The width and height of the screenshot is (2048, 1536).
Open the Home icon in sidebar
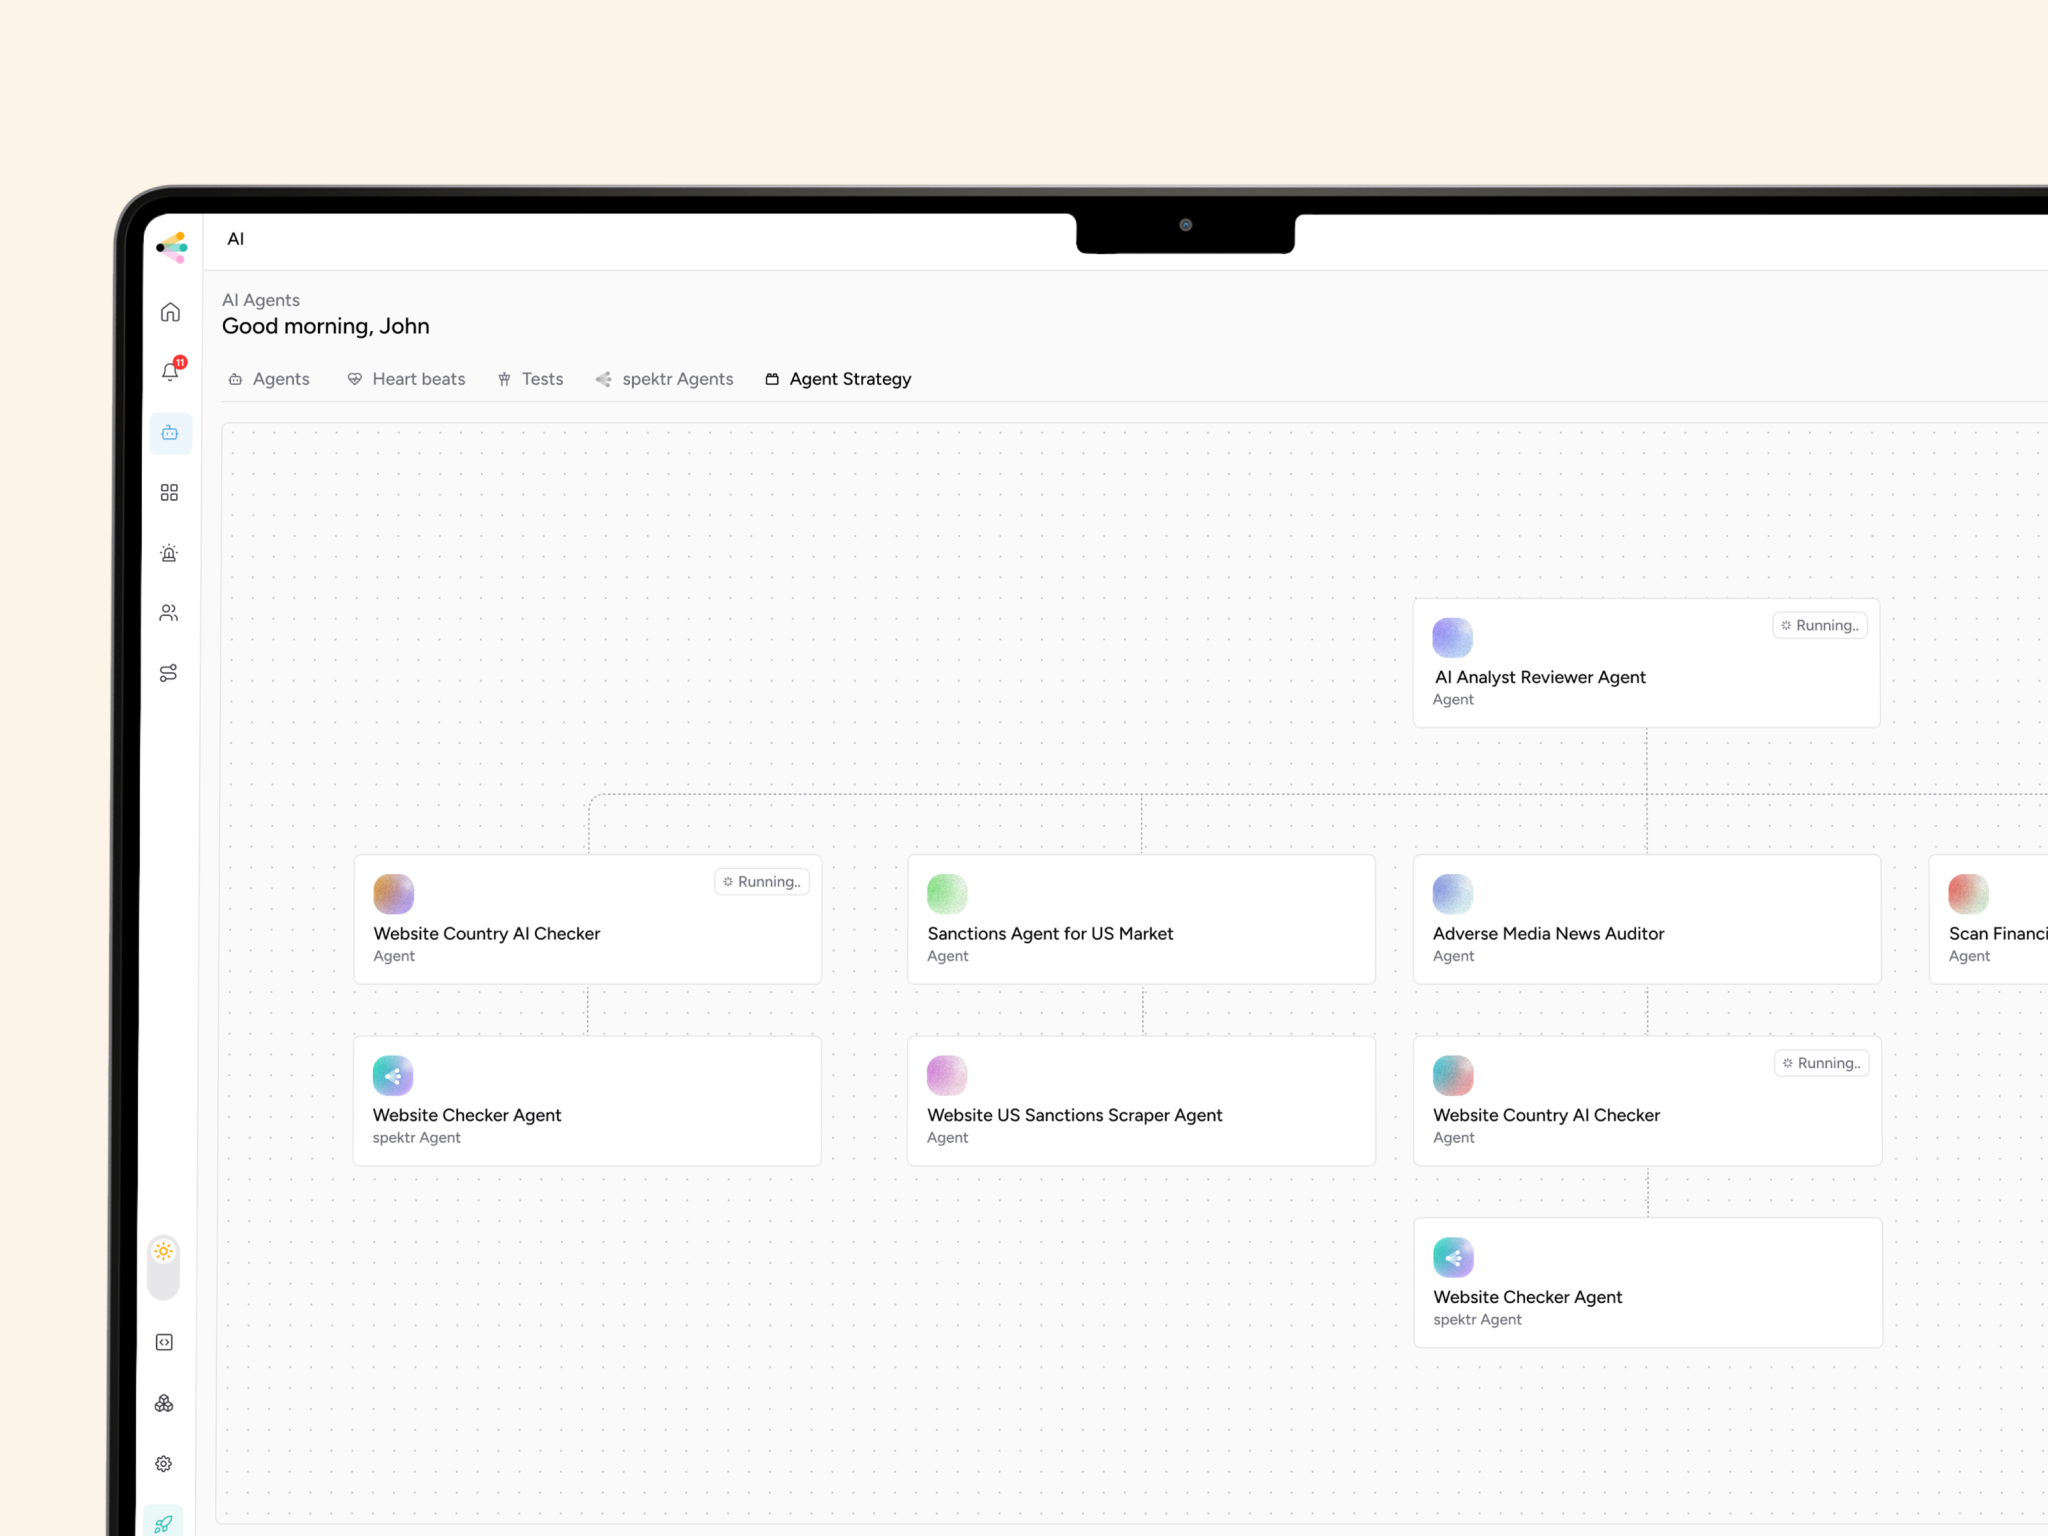click(x=170, y=313)
